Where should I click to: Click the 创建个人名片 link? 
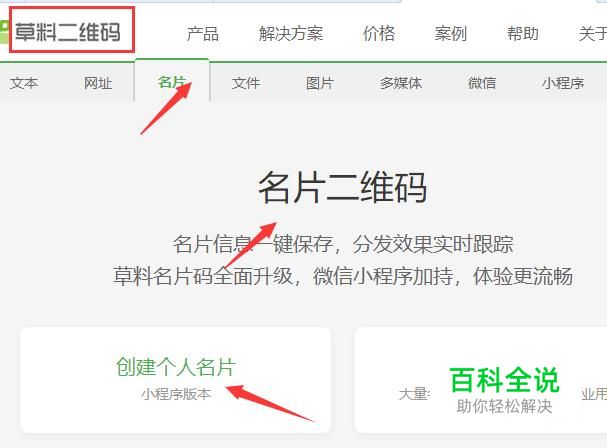pos(176,367)
